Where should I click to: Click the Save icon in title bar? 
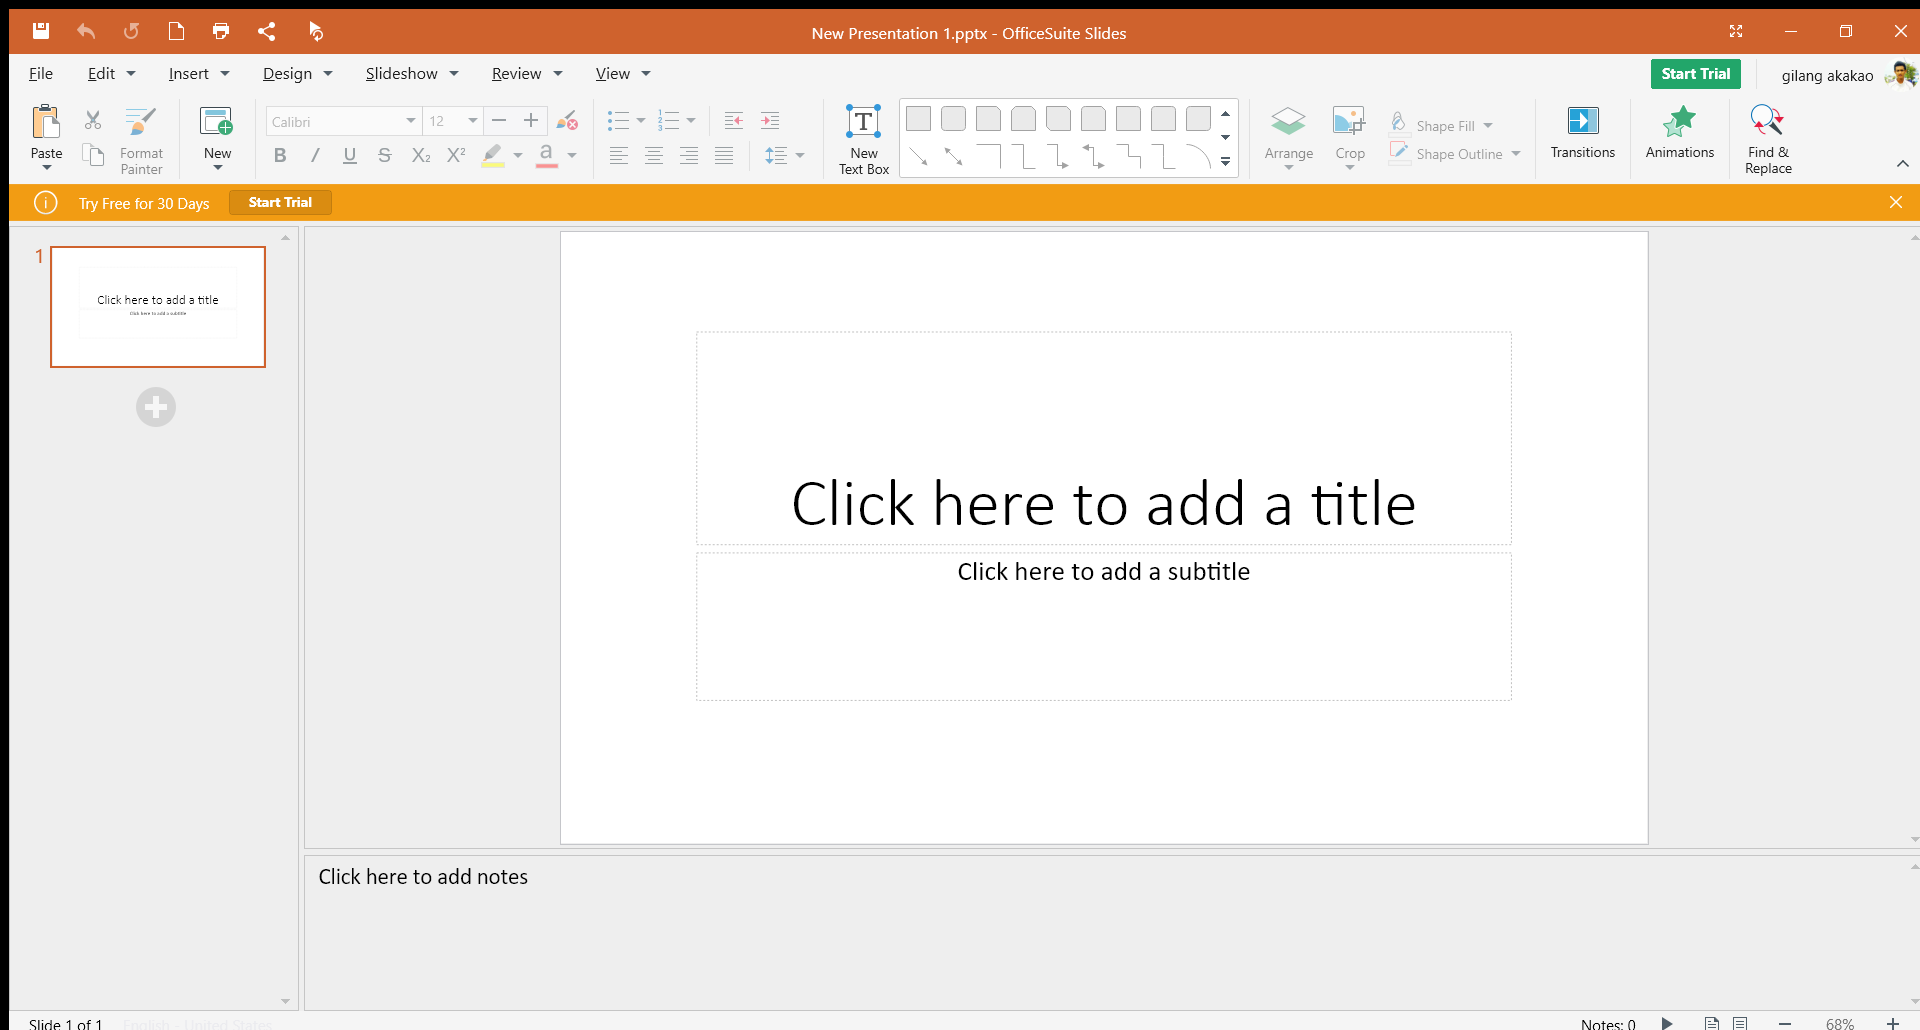(x=41, y=31)
